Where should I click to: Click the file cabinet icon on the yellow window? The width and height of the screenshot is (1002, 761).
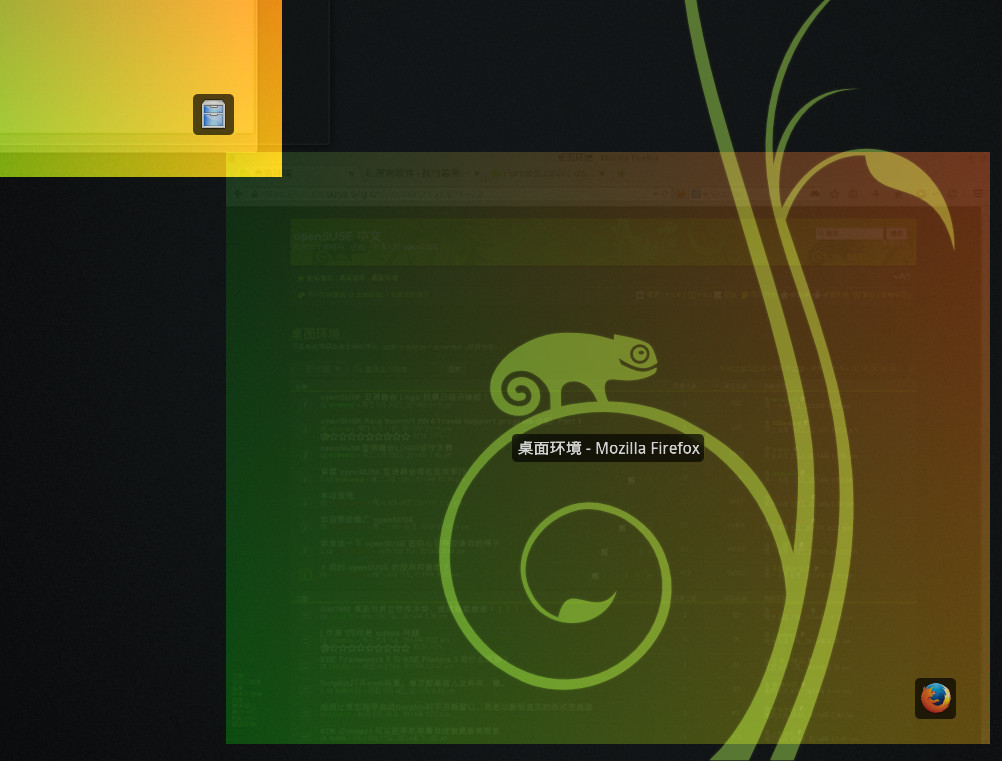[x=213, y=114]
